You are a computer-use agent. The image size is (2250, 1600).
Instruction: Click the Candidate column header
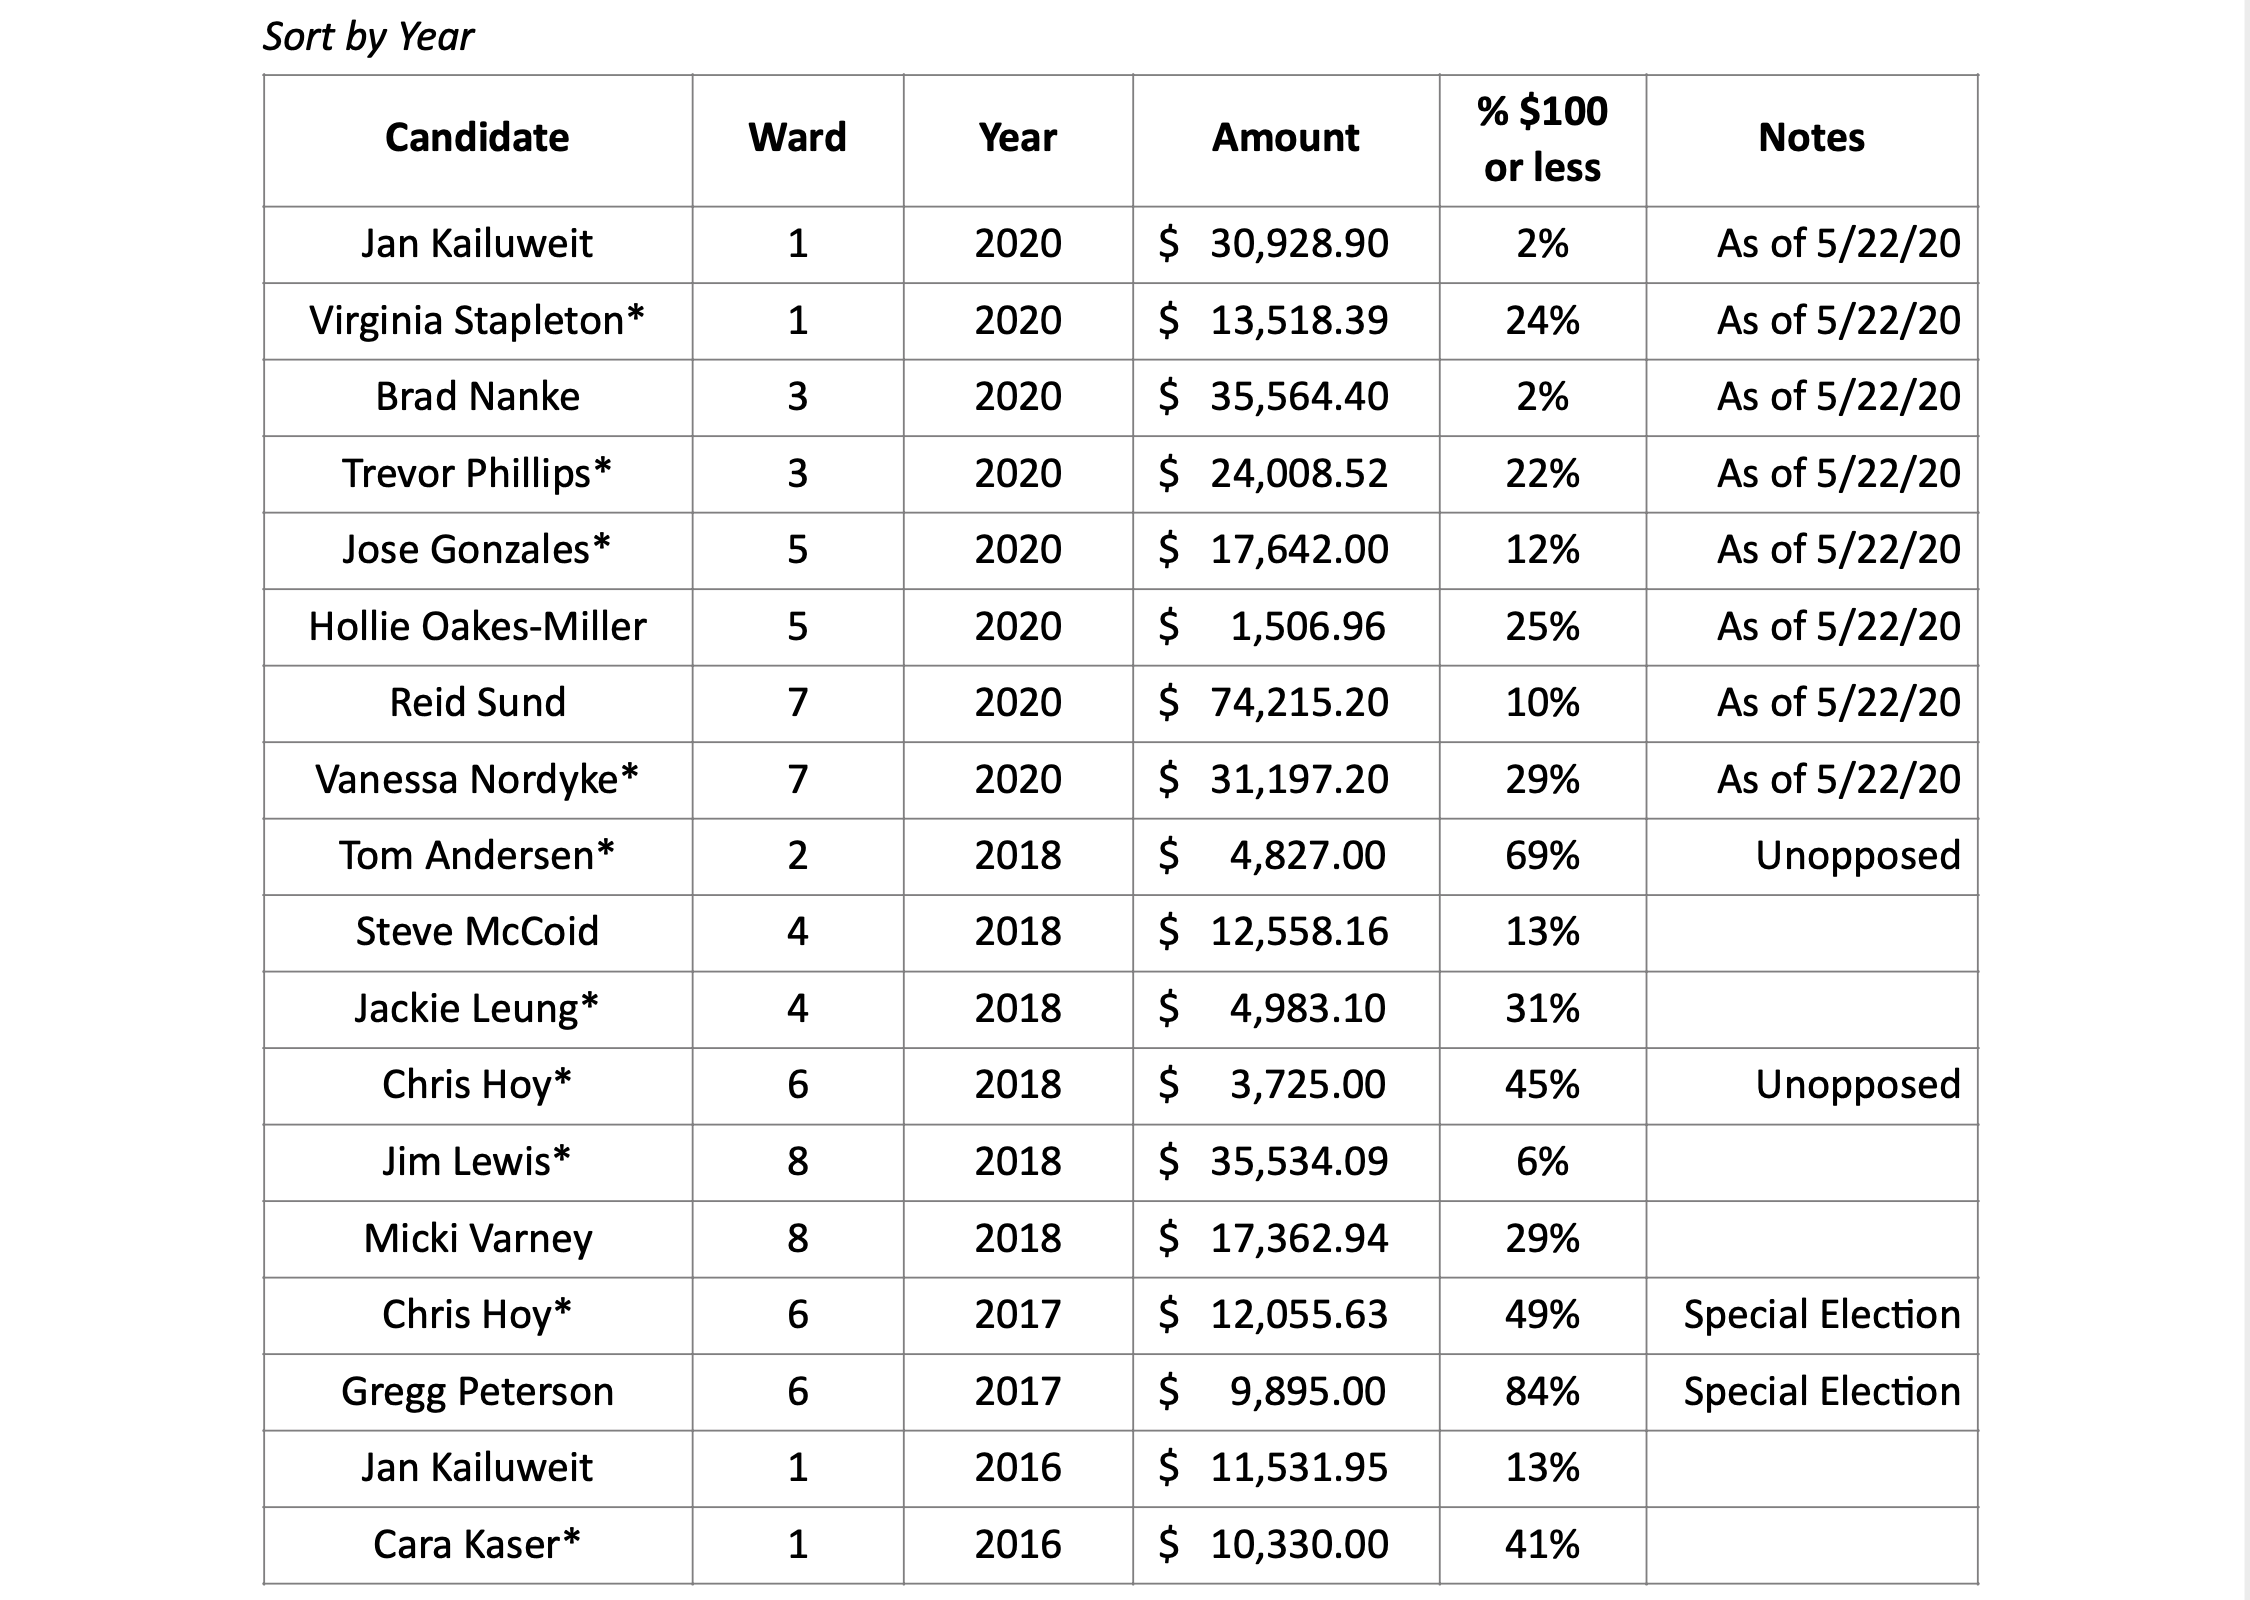477,138
